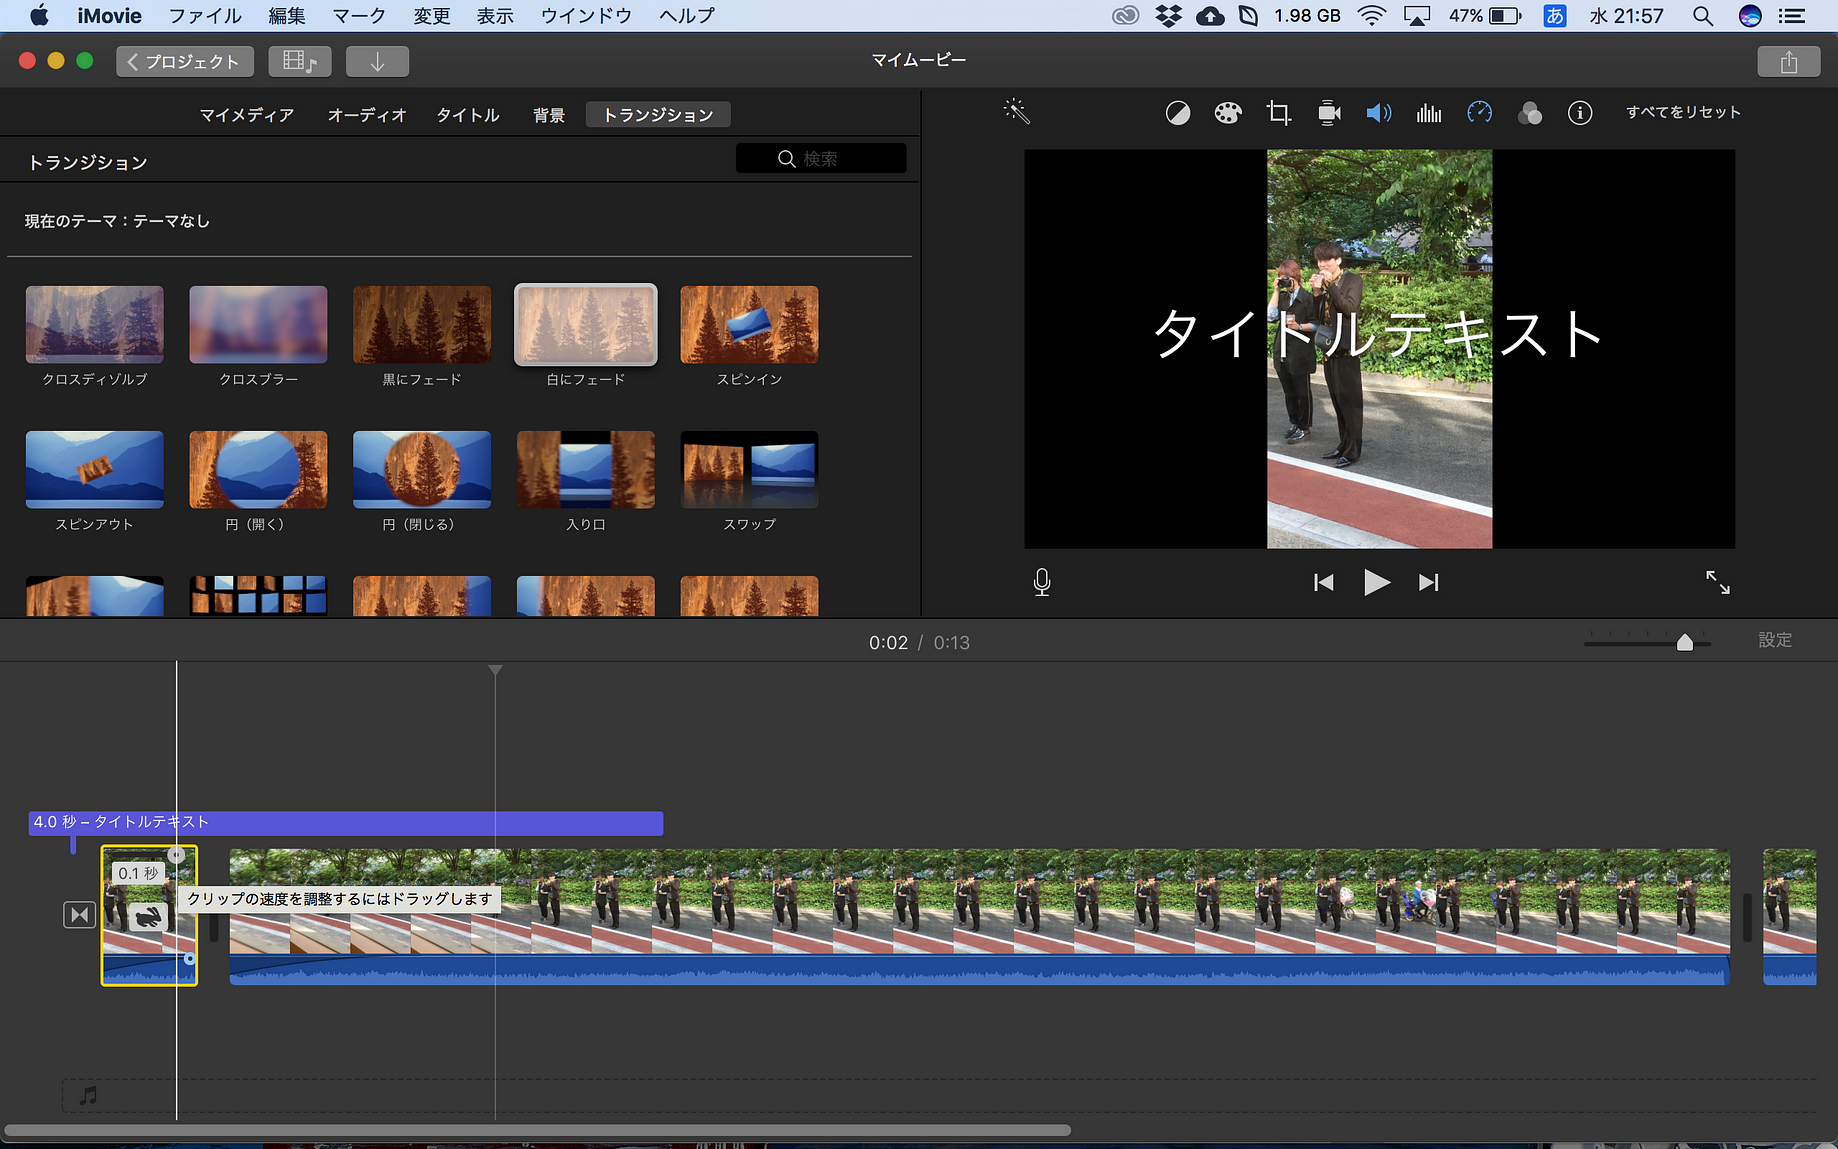
Task: Click the voiceover microphone icon
Action: click(1042, 582)
